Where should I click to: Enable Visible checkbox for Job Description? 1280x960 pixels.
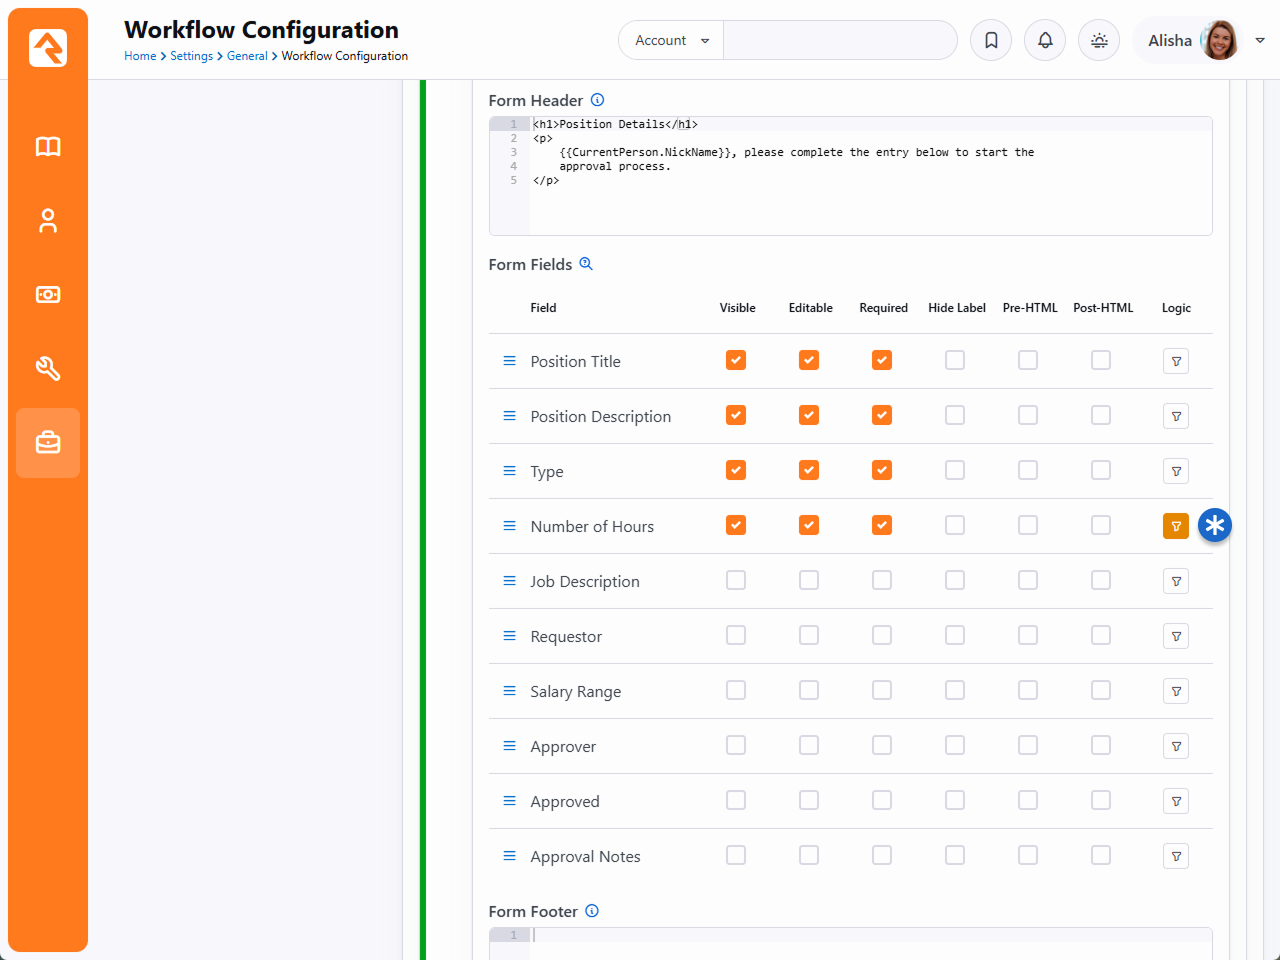[x=736, y=580]
